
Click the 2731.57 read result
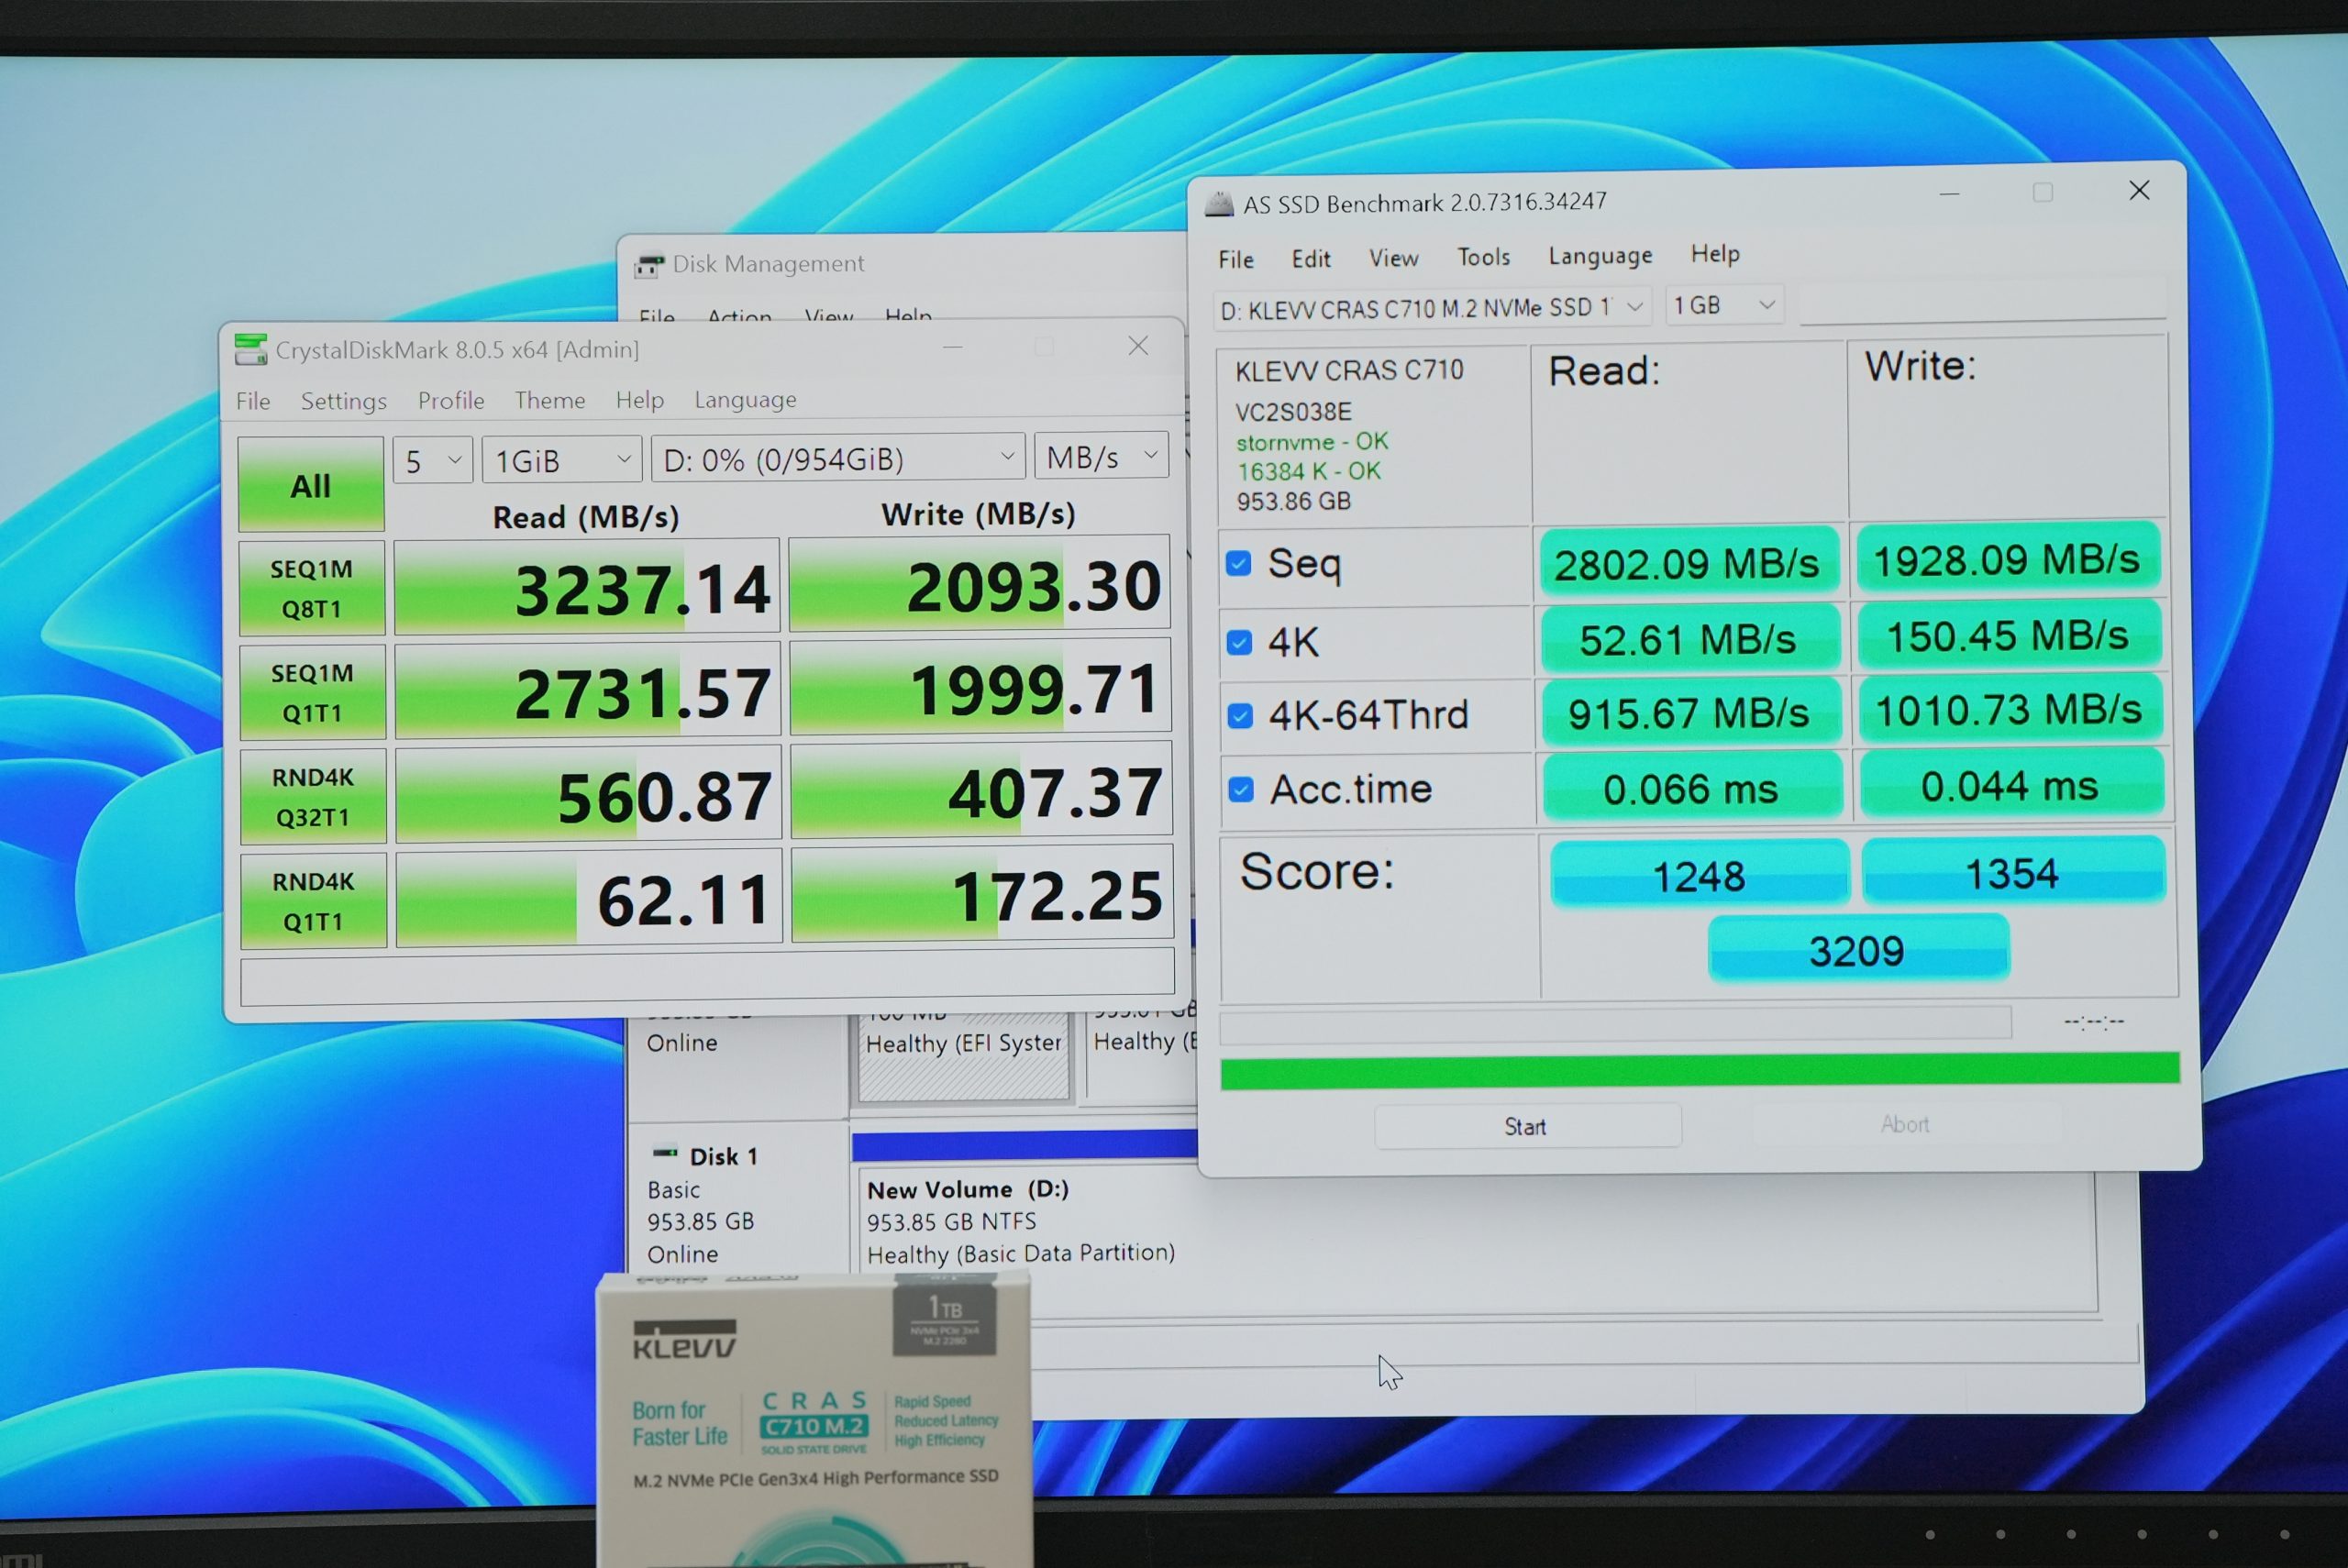(588, 691)
